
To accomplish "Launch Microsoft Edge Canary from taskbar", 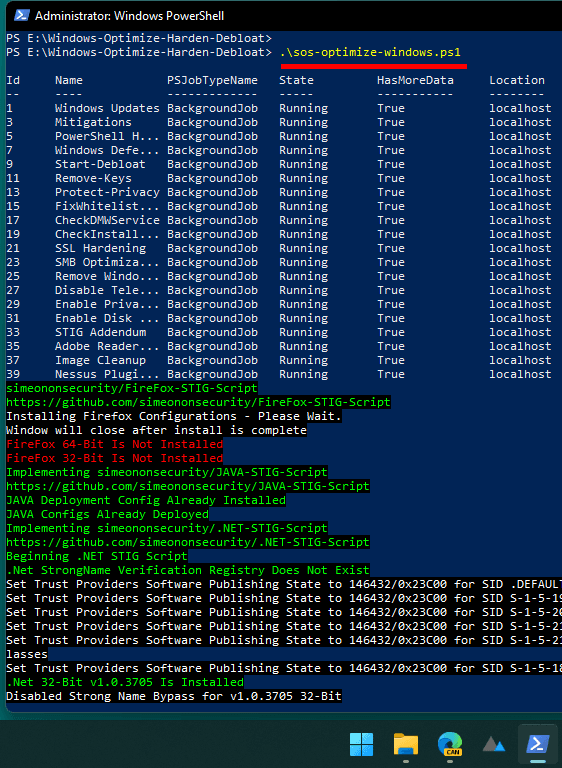I will pyautogui.click(x=450, y=744).
